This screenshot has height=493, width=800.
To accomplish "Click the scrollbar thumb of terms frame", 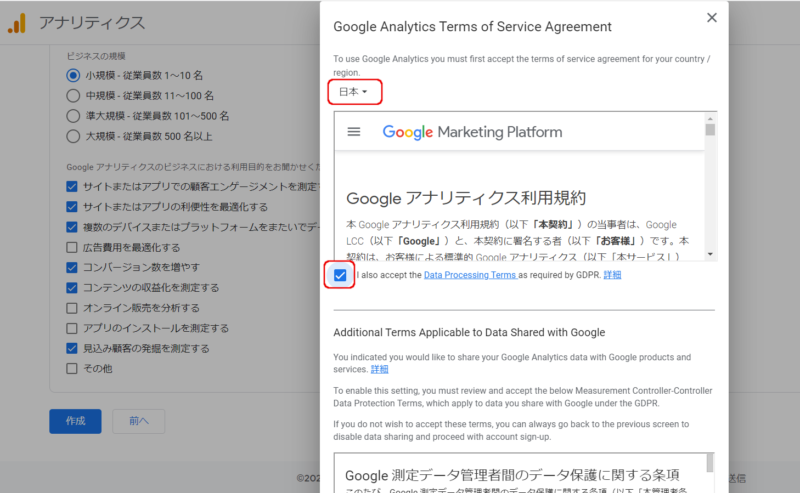I will [x=710, y=130].
